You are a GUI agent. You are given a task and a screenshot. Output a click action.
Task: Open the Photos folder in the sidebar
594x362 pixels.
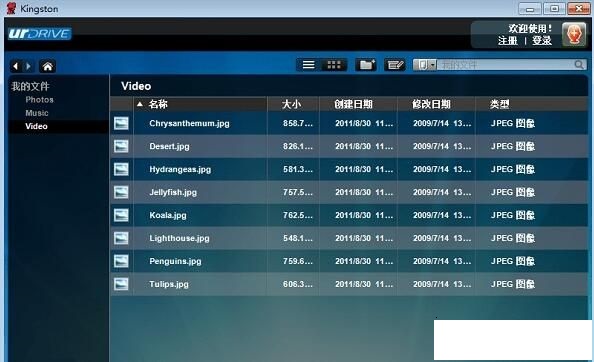click(39, 100)
